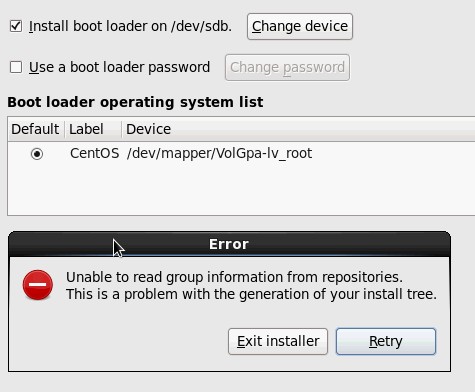Click the "problem with the generation" error line
The width and height of the screenshot is (475, 392).
[251, 294]
